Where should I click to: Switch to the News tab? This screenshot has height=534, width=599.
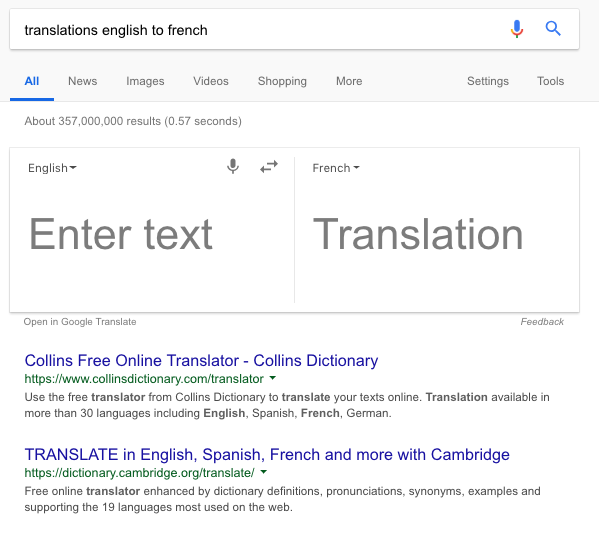click(83, 81)
